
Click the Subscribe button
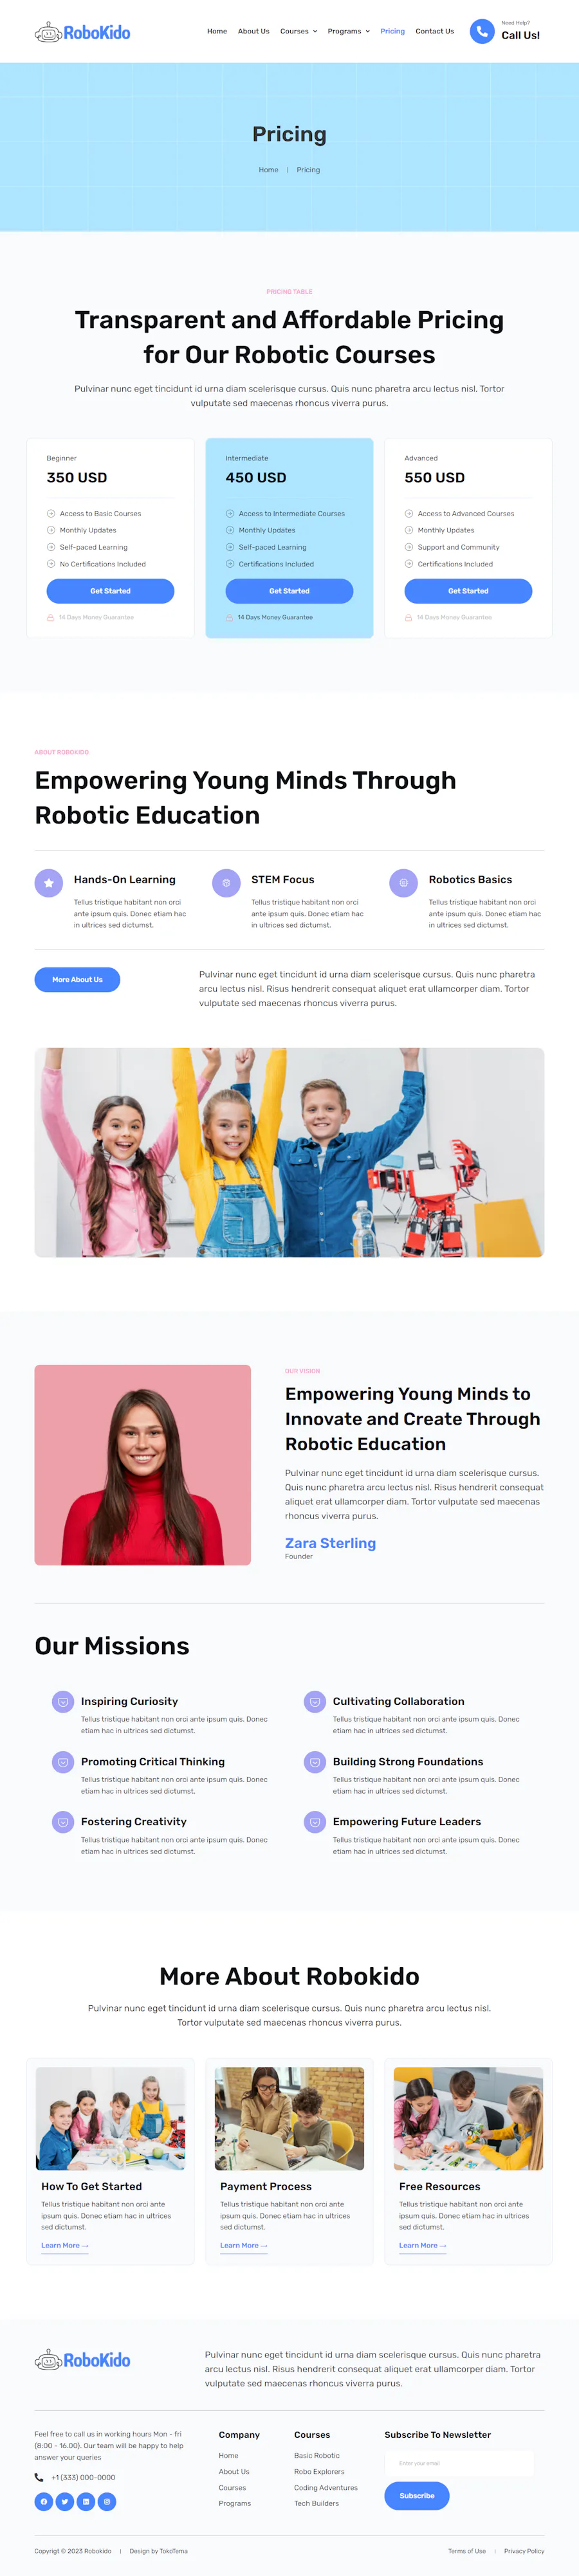tap(417, 2495)
